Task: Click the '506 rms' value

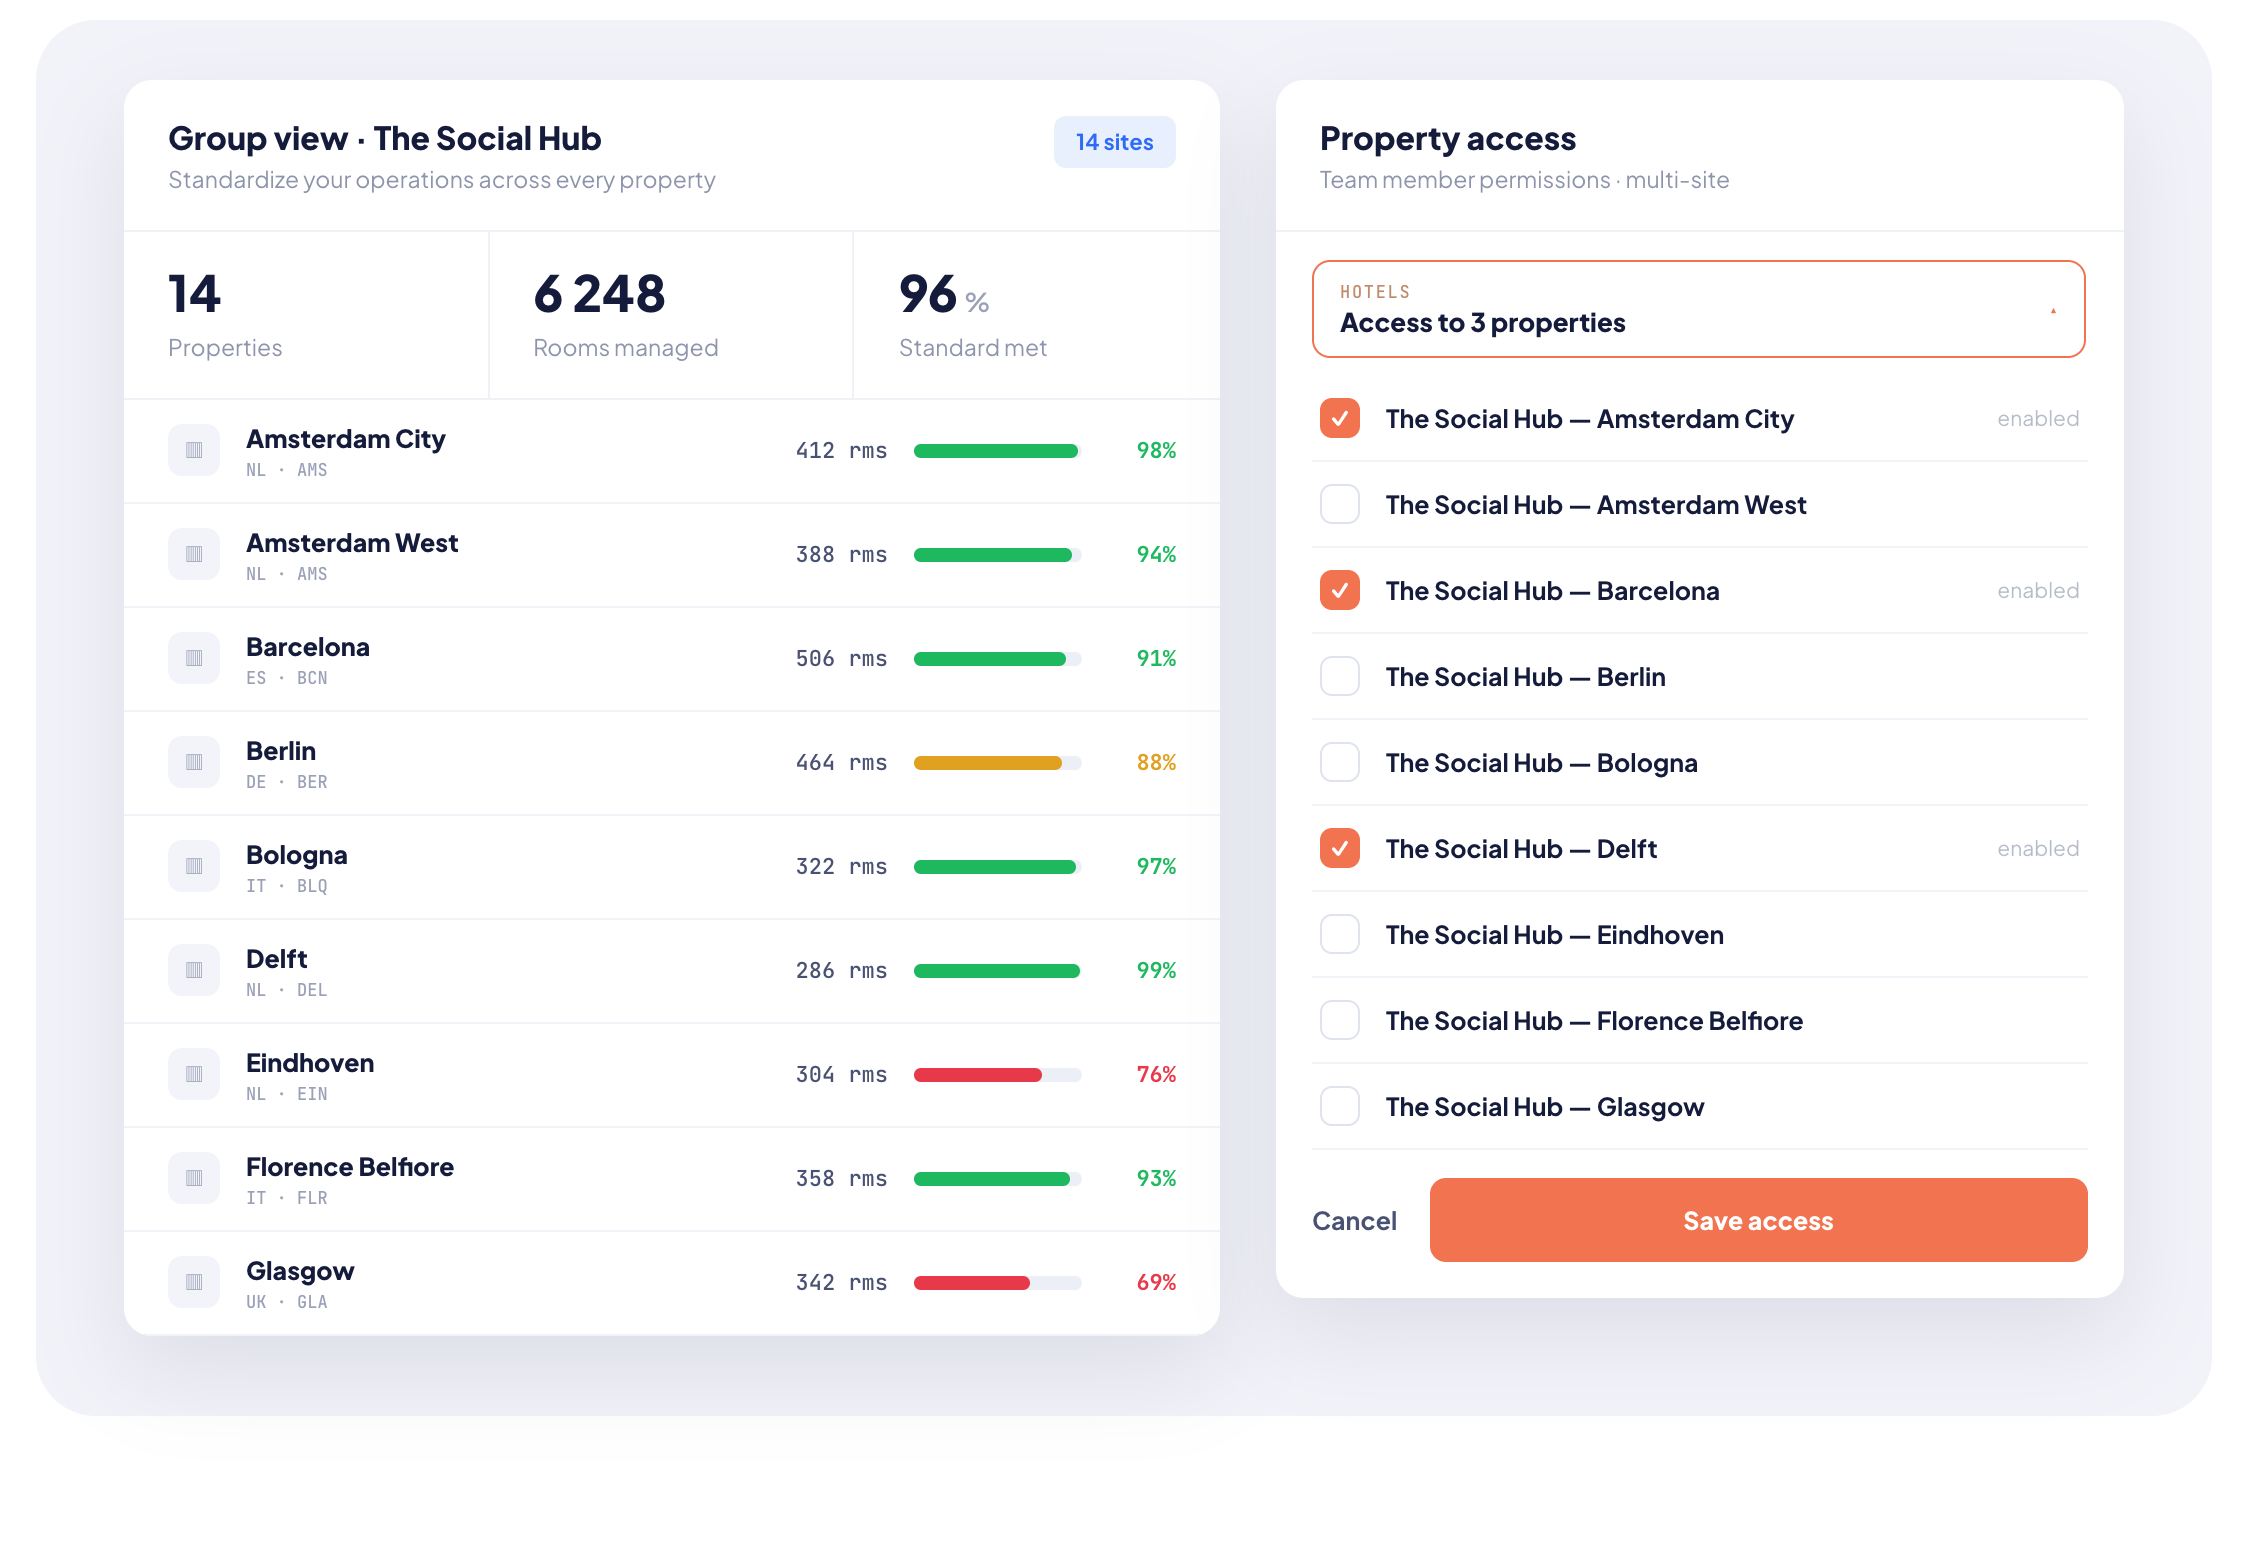Action: [x=841, y=659]
